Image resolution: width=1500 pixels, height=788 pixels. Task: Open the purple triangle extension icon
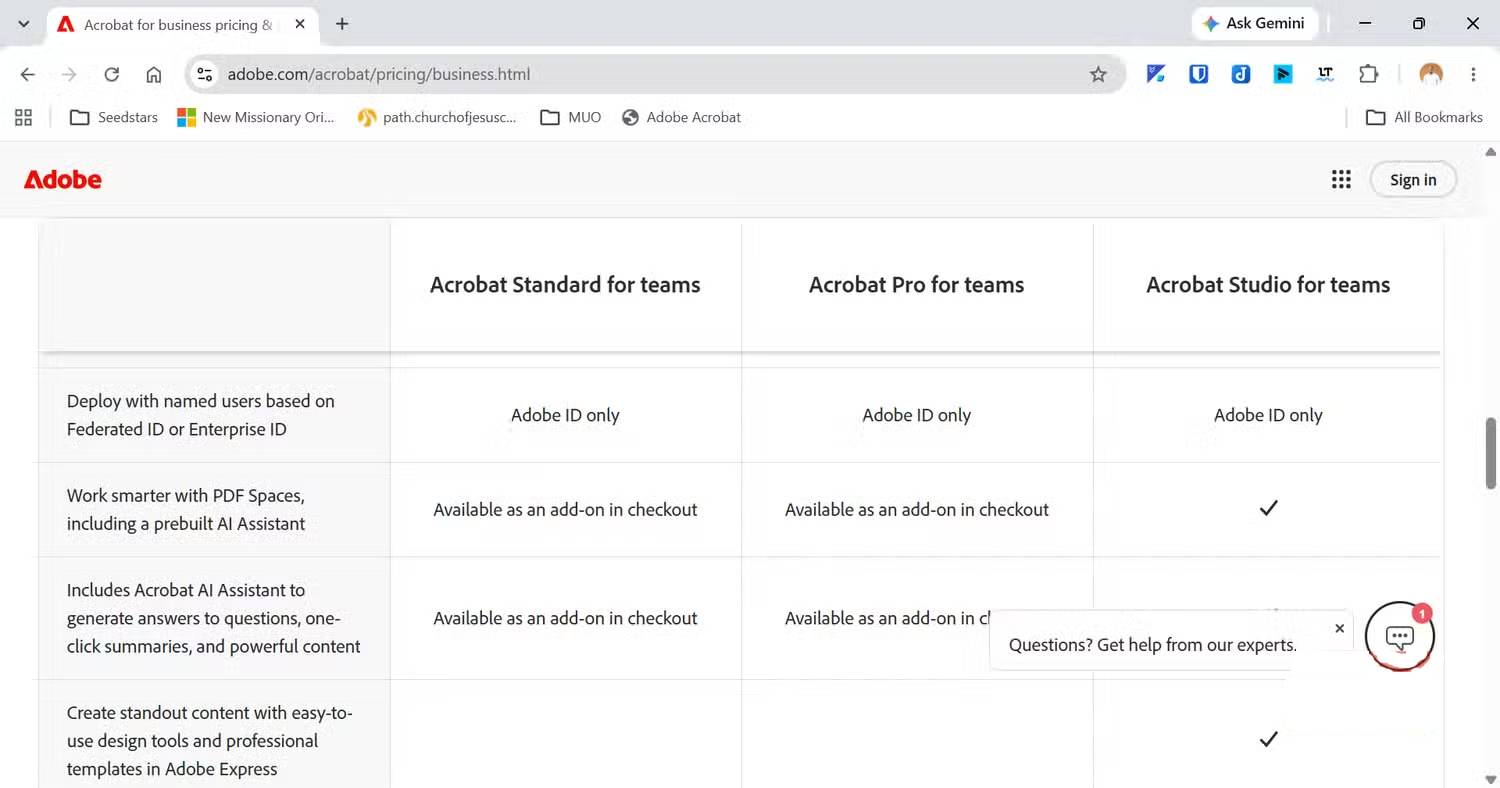pos(1156,74)
